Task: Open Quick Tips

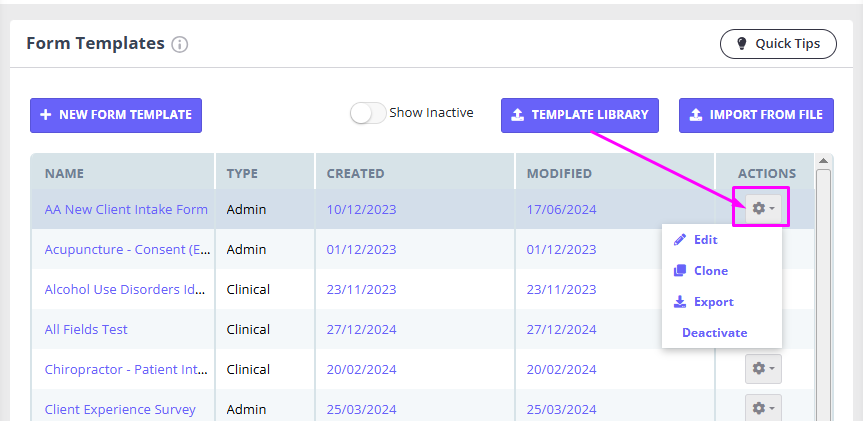Action: (778, 44)
